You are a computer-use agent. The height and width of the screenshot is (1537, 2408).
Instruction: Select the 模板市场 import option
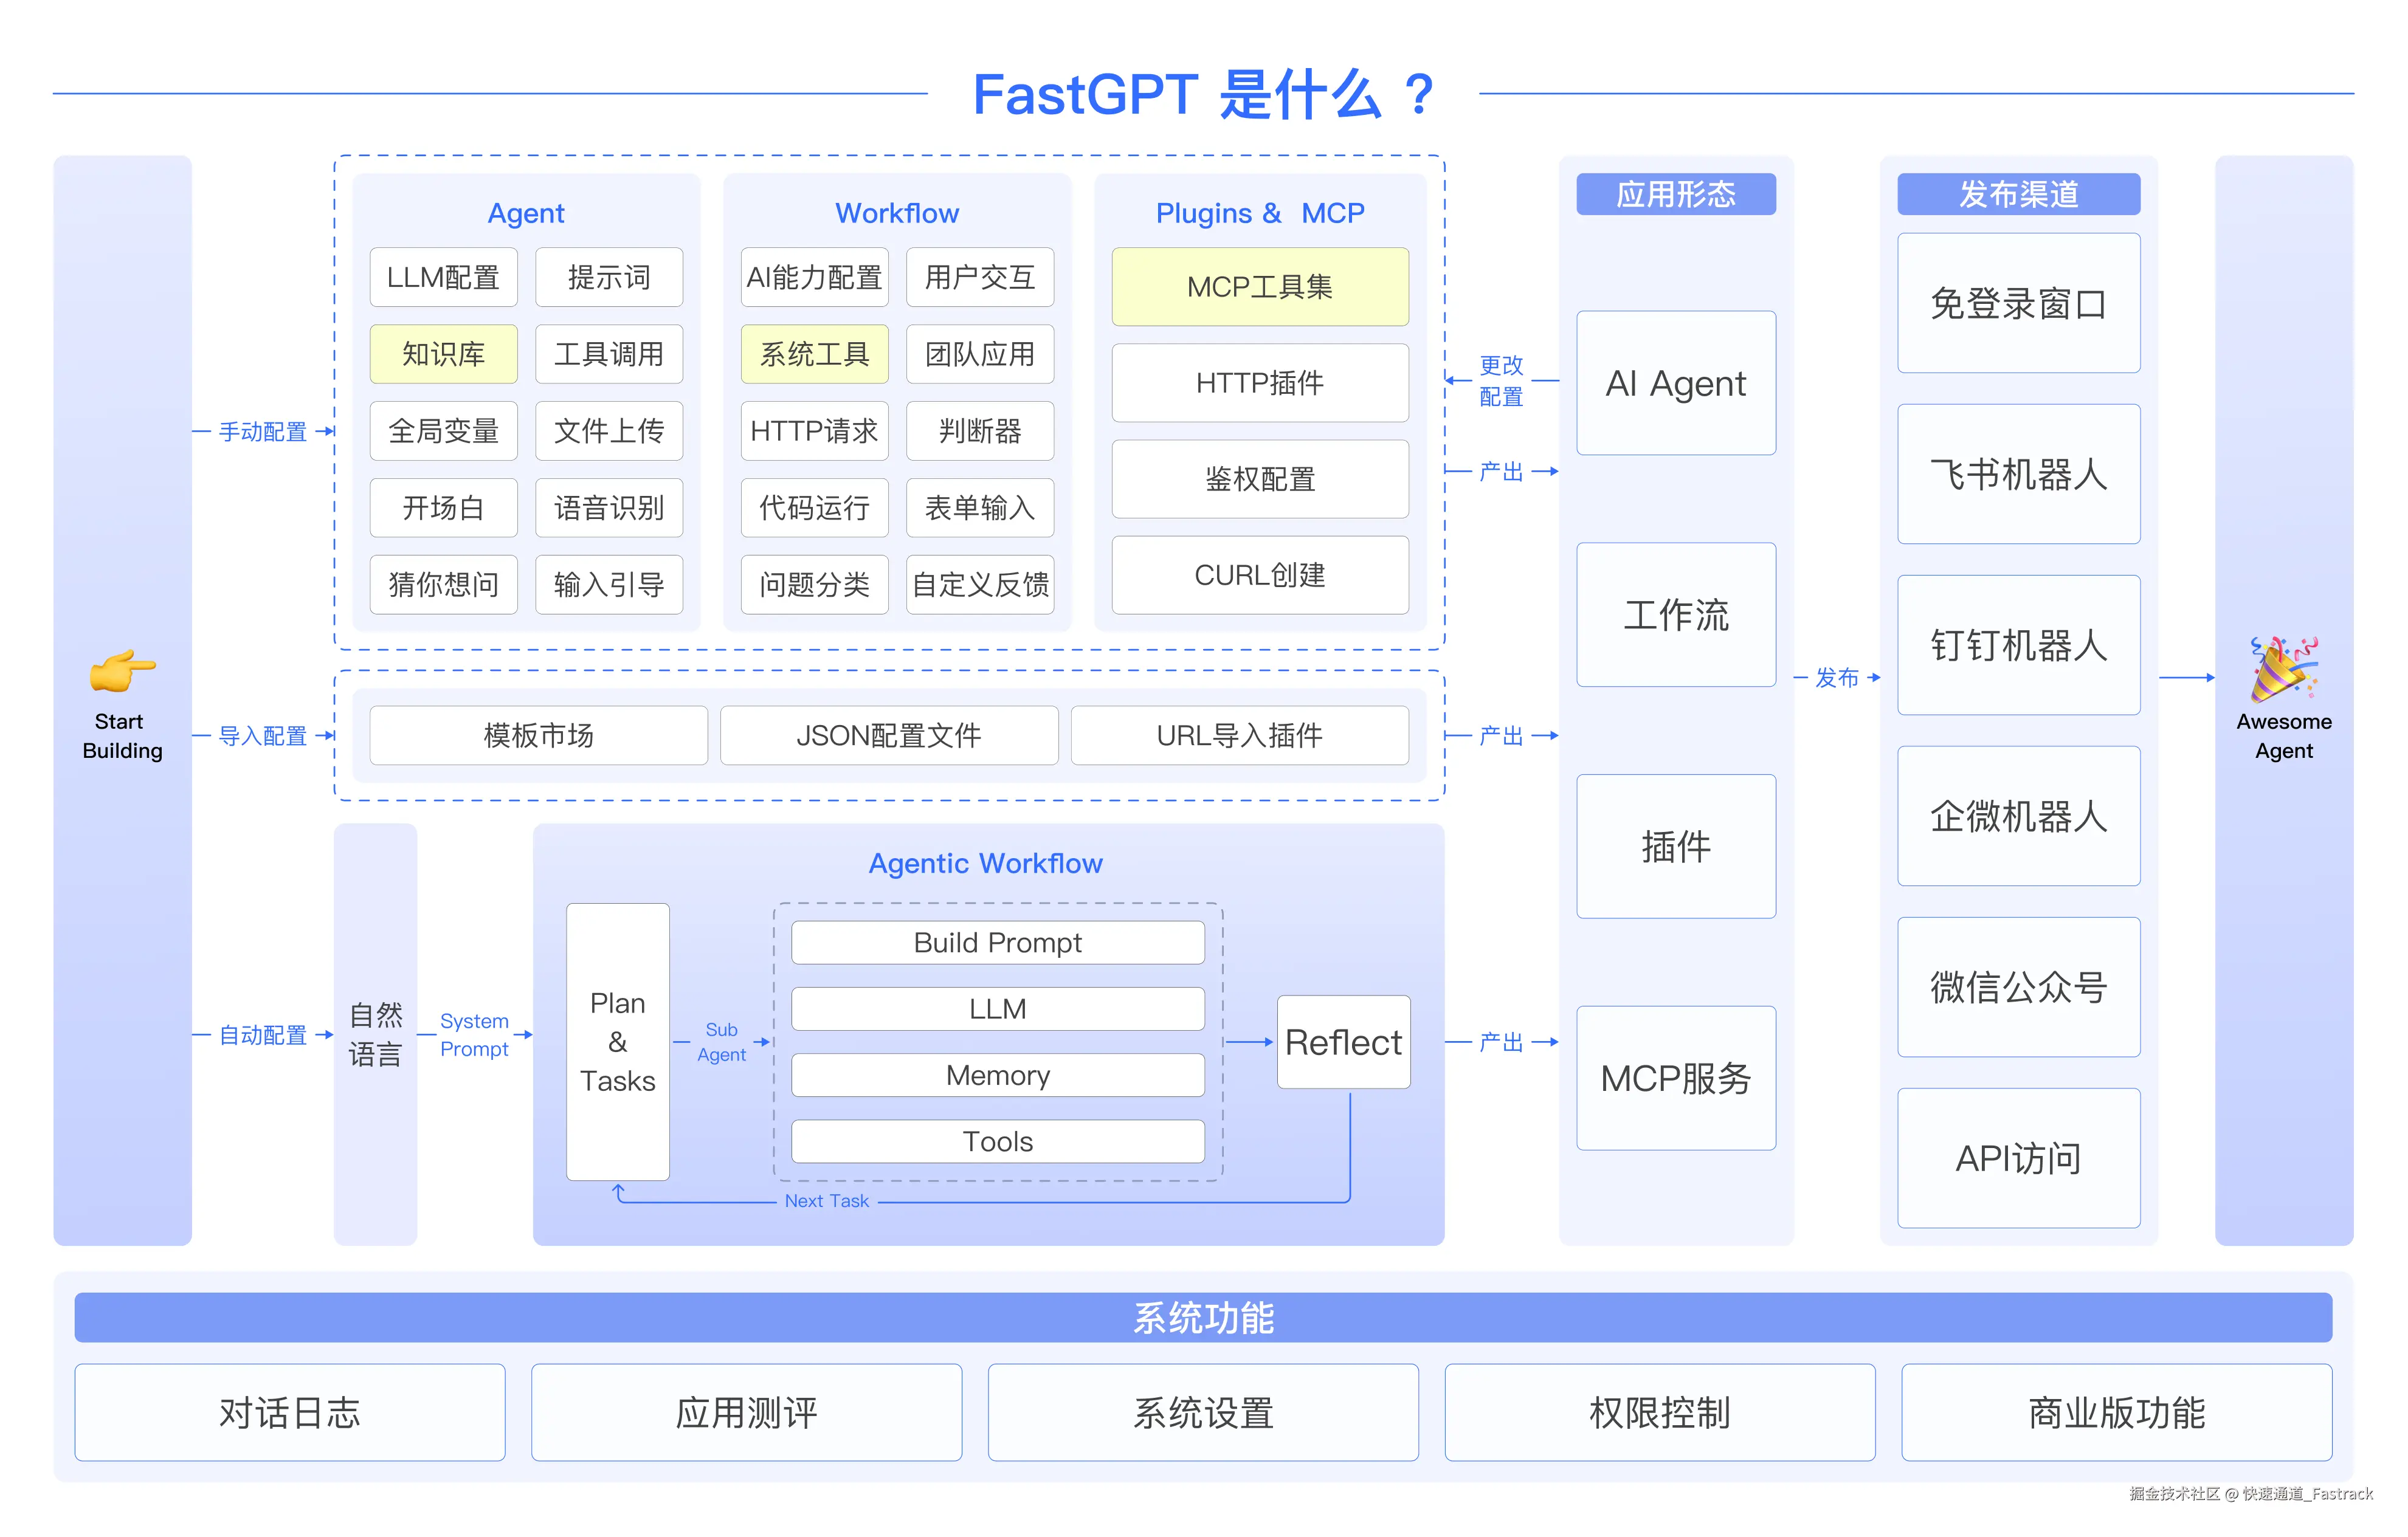tap(538, 736)
